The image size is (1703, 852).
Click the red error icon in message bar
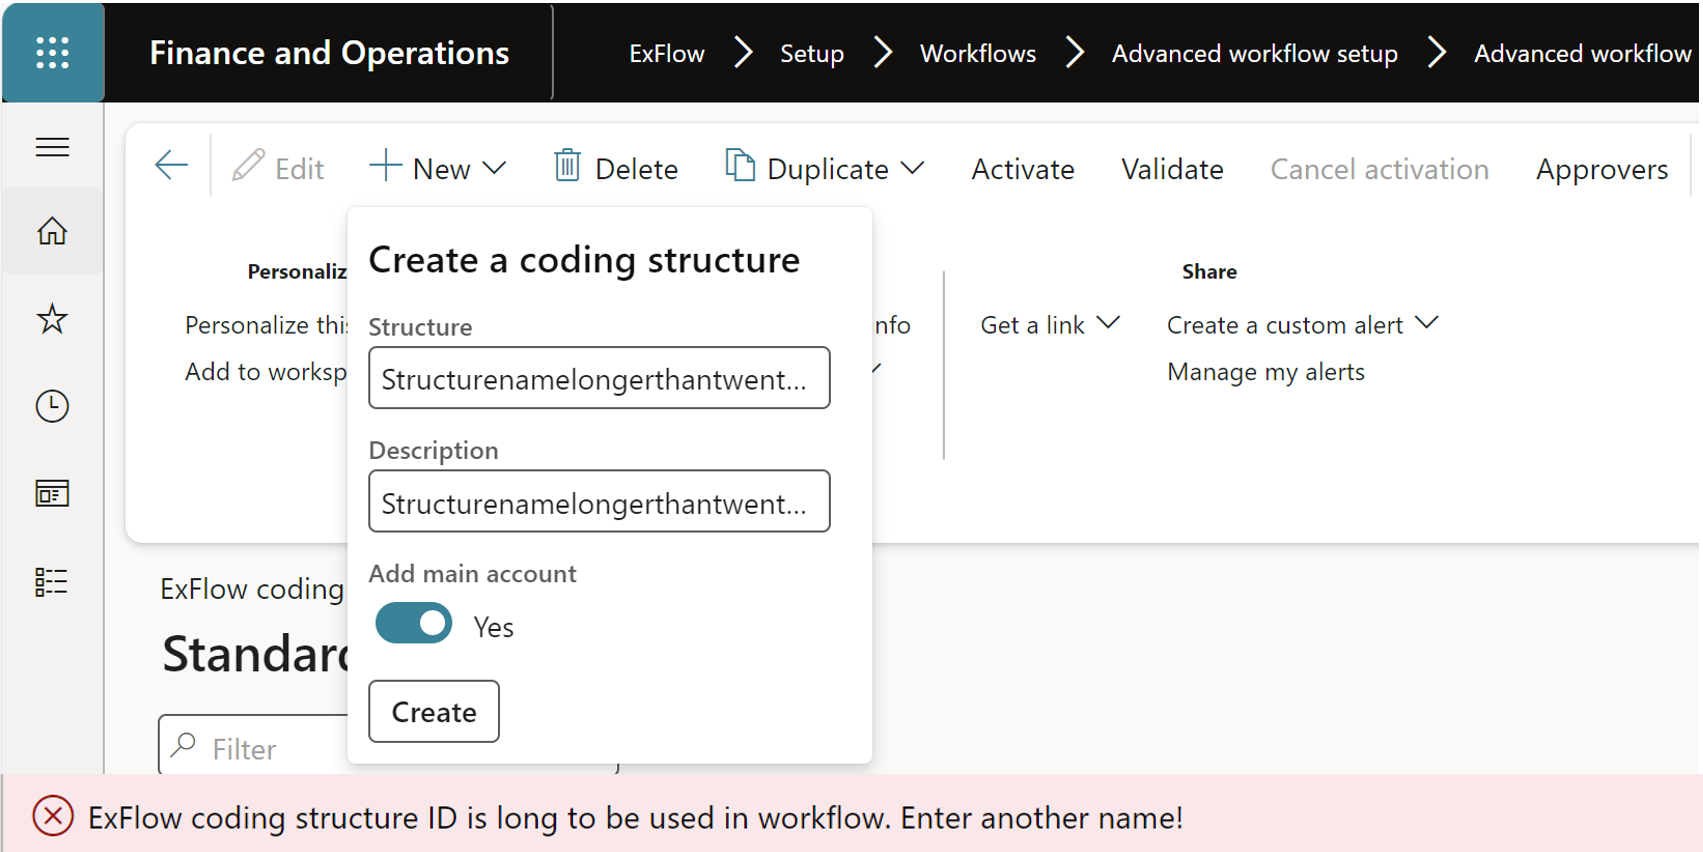pos(53,816)
